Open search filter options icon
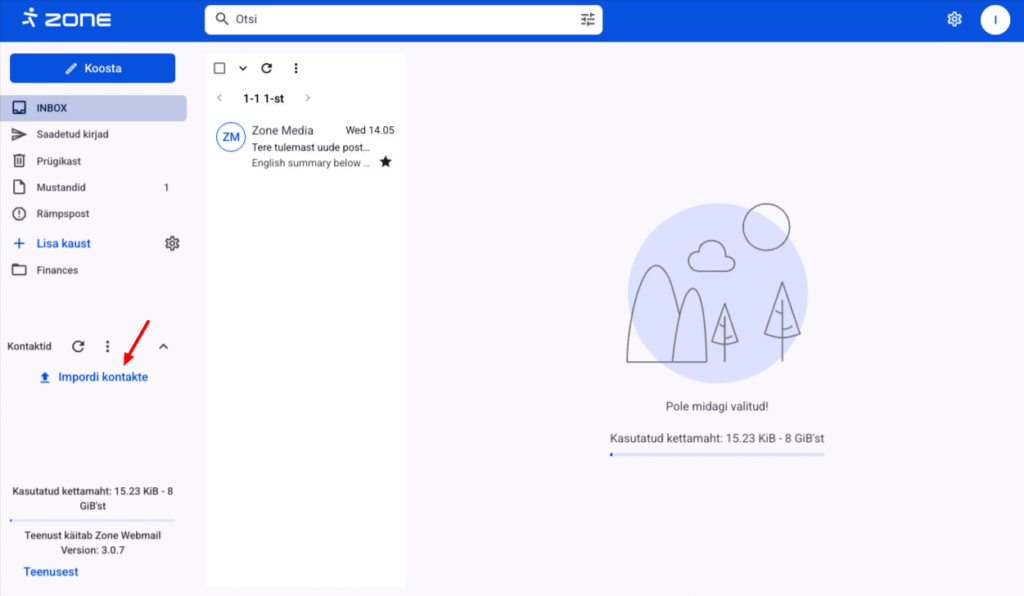The width and height of the screenshot is (1024, 596). (587, 19)
